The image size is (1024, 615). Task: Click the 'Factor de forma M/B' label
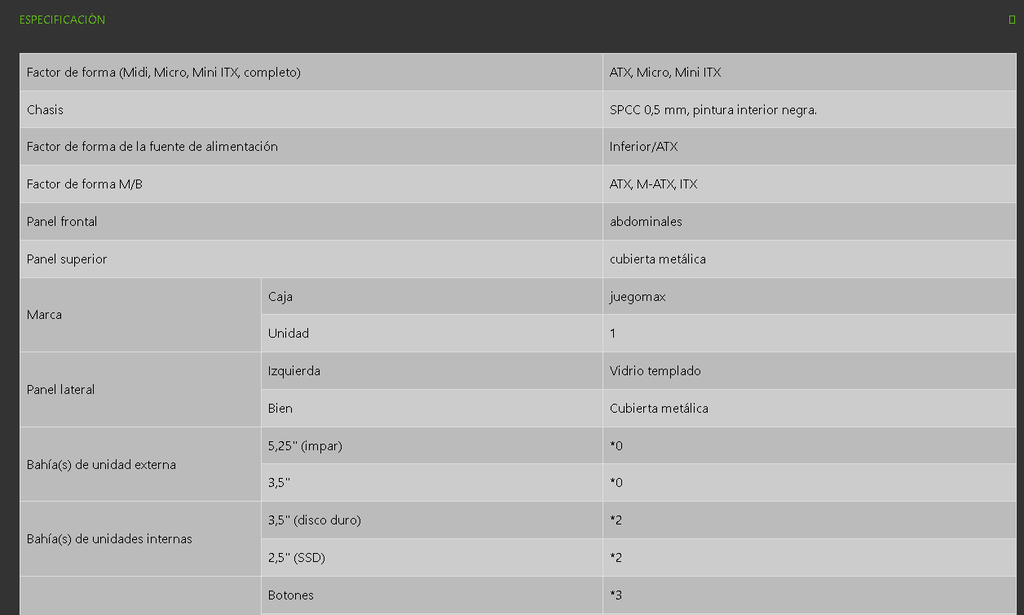85,184
